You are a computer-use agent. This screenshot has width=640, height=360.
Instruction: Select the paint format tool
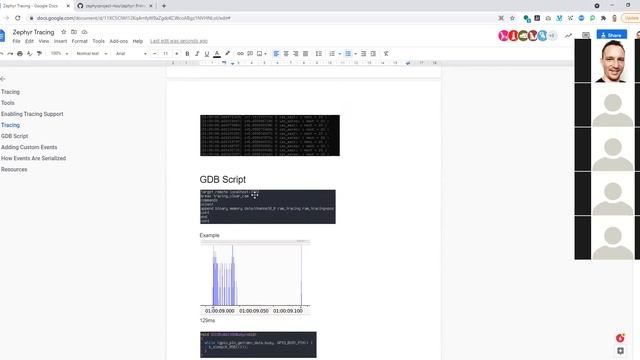point(39,53)
